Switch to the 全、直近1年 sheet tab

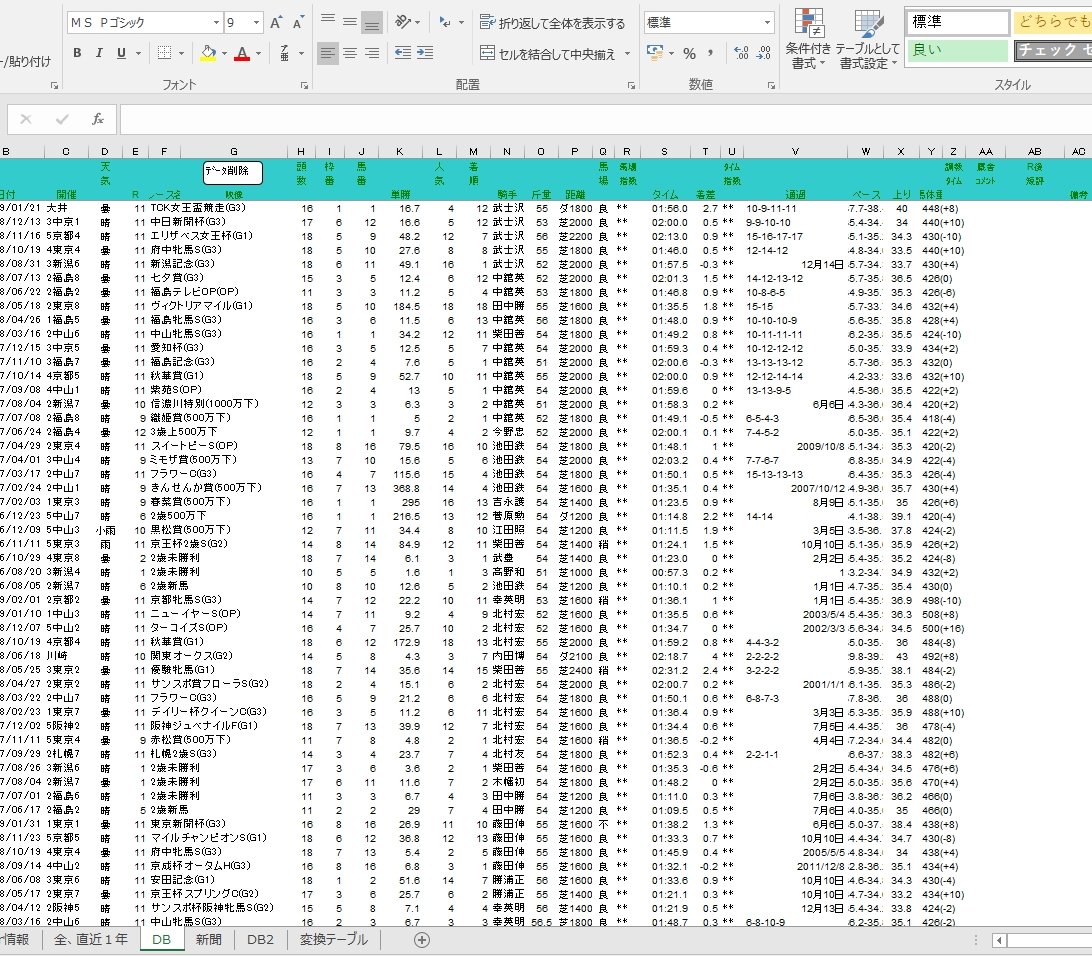coord(91,939)
